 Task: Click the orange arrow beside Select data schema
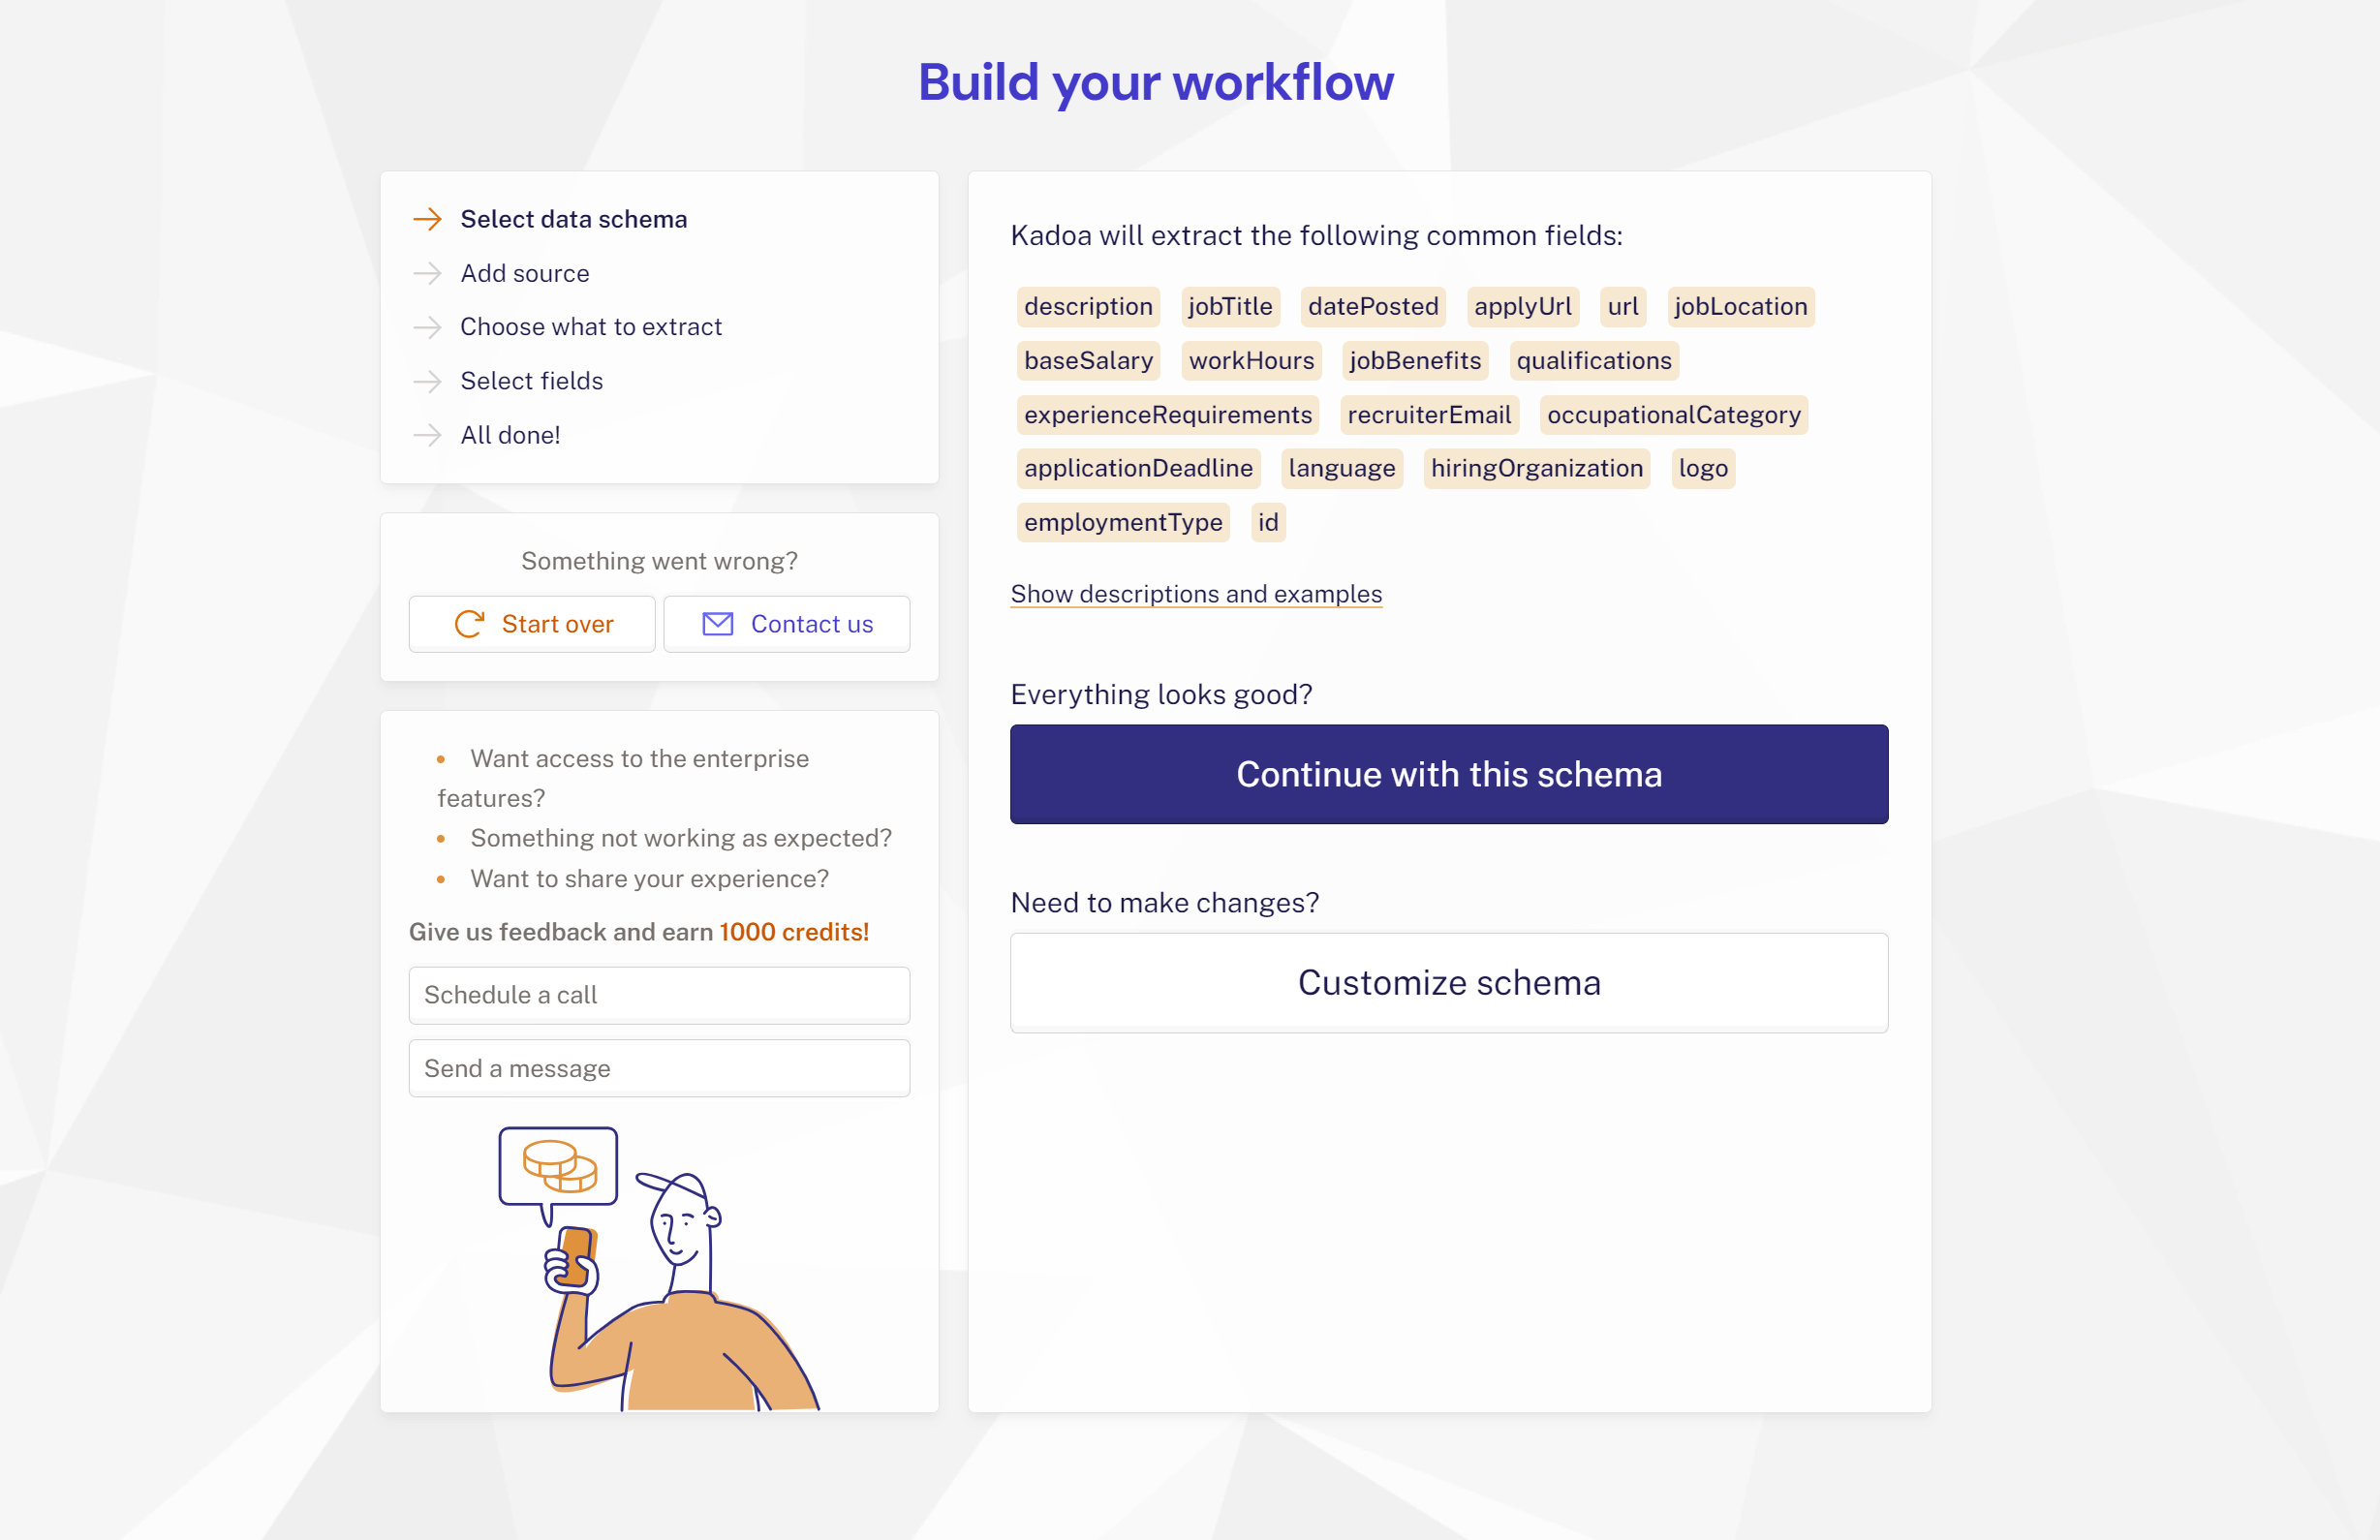coord(428,219)
